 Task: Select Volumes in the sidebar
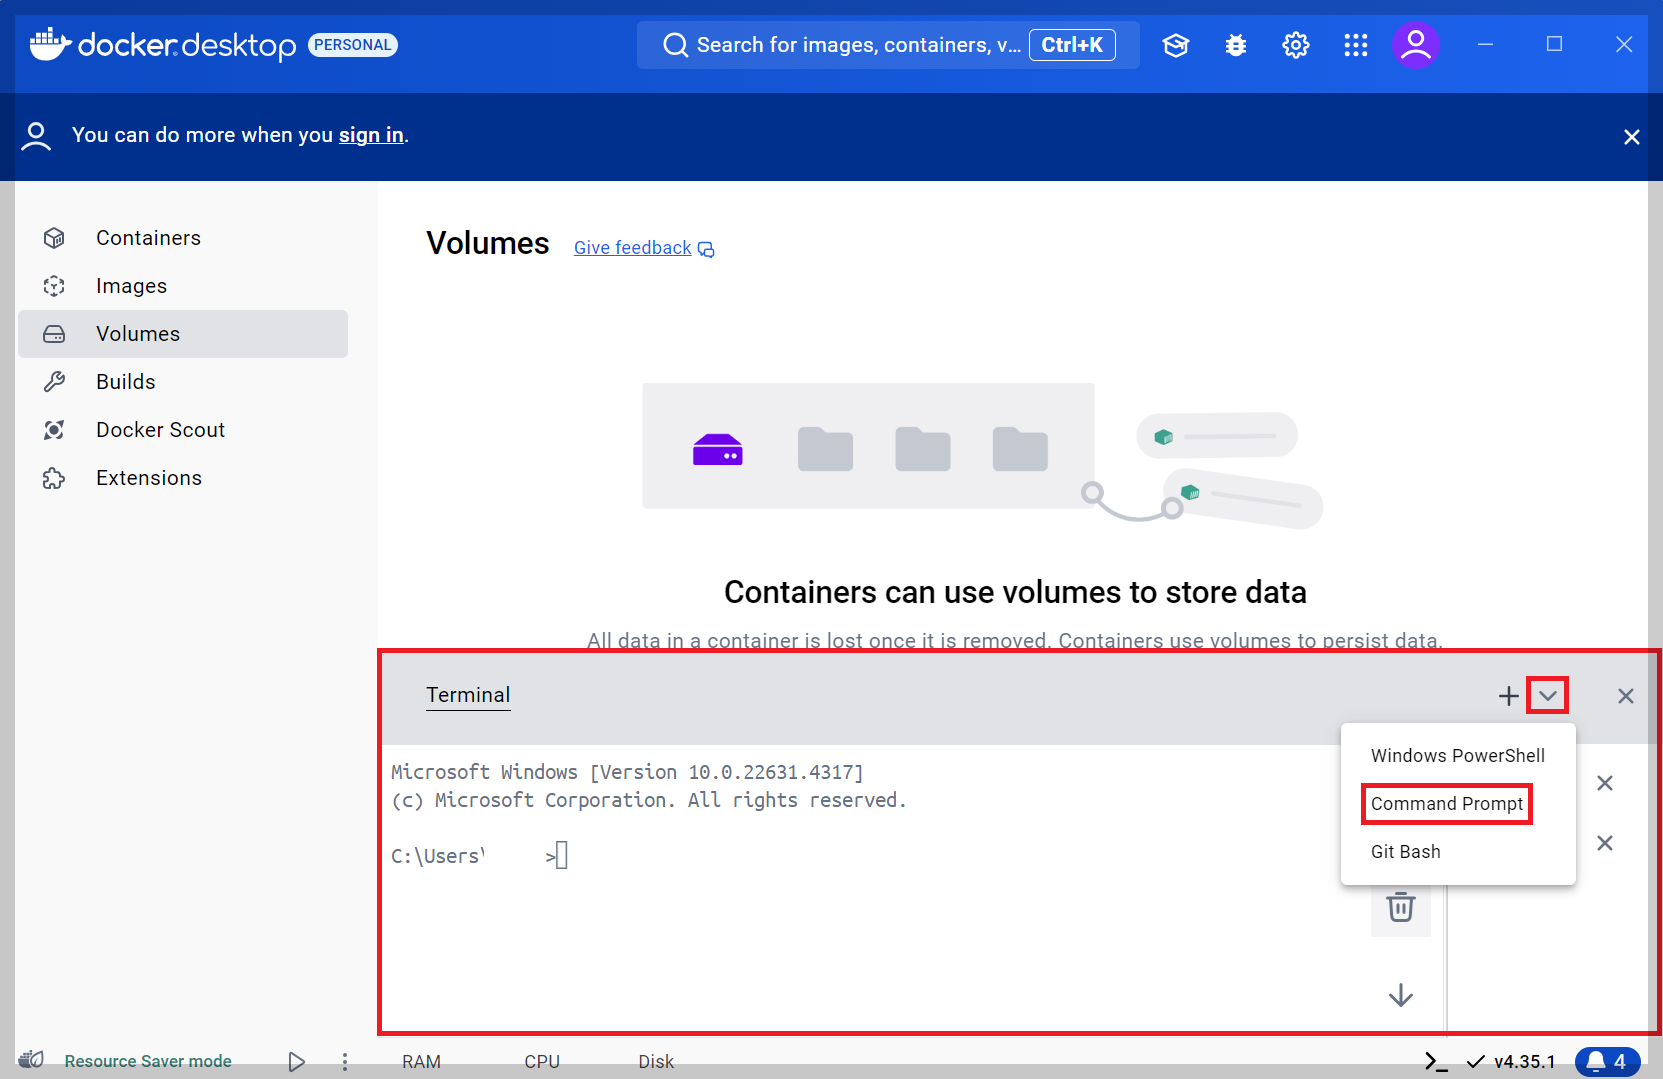coord(183,334)
